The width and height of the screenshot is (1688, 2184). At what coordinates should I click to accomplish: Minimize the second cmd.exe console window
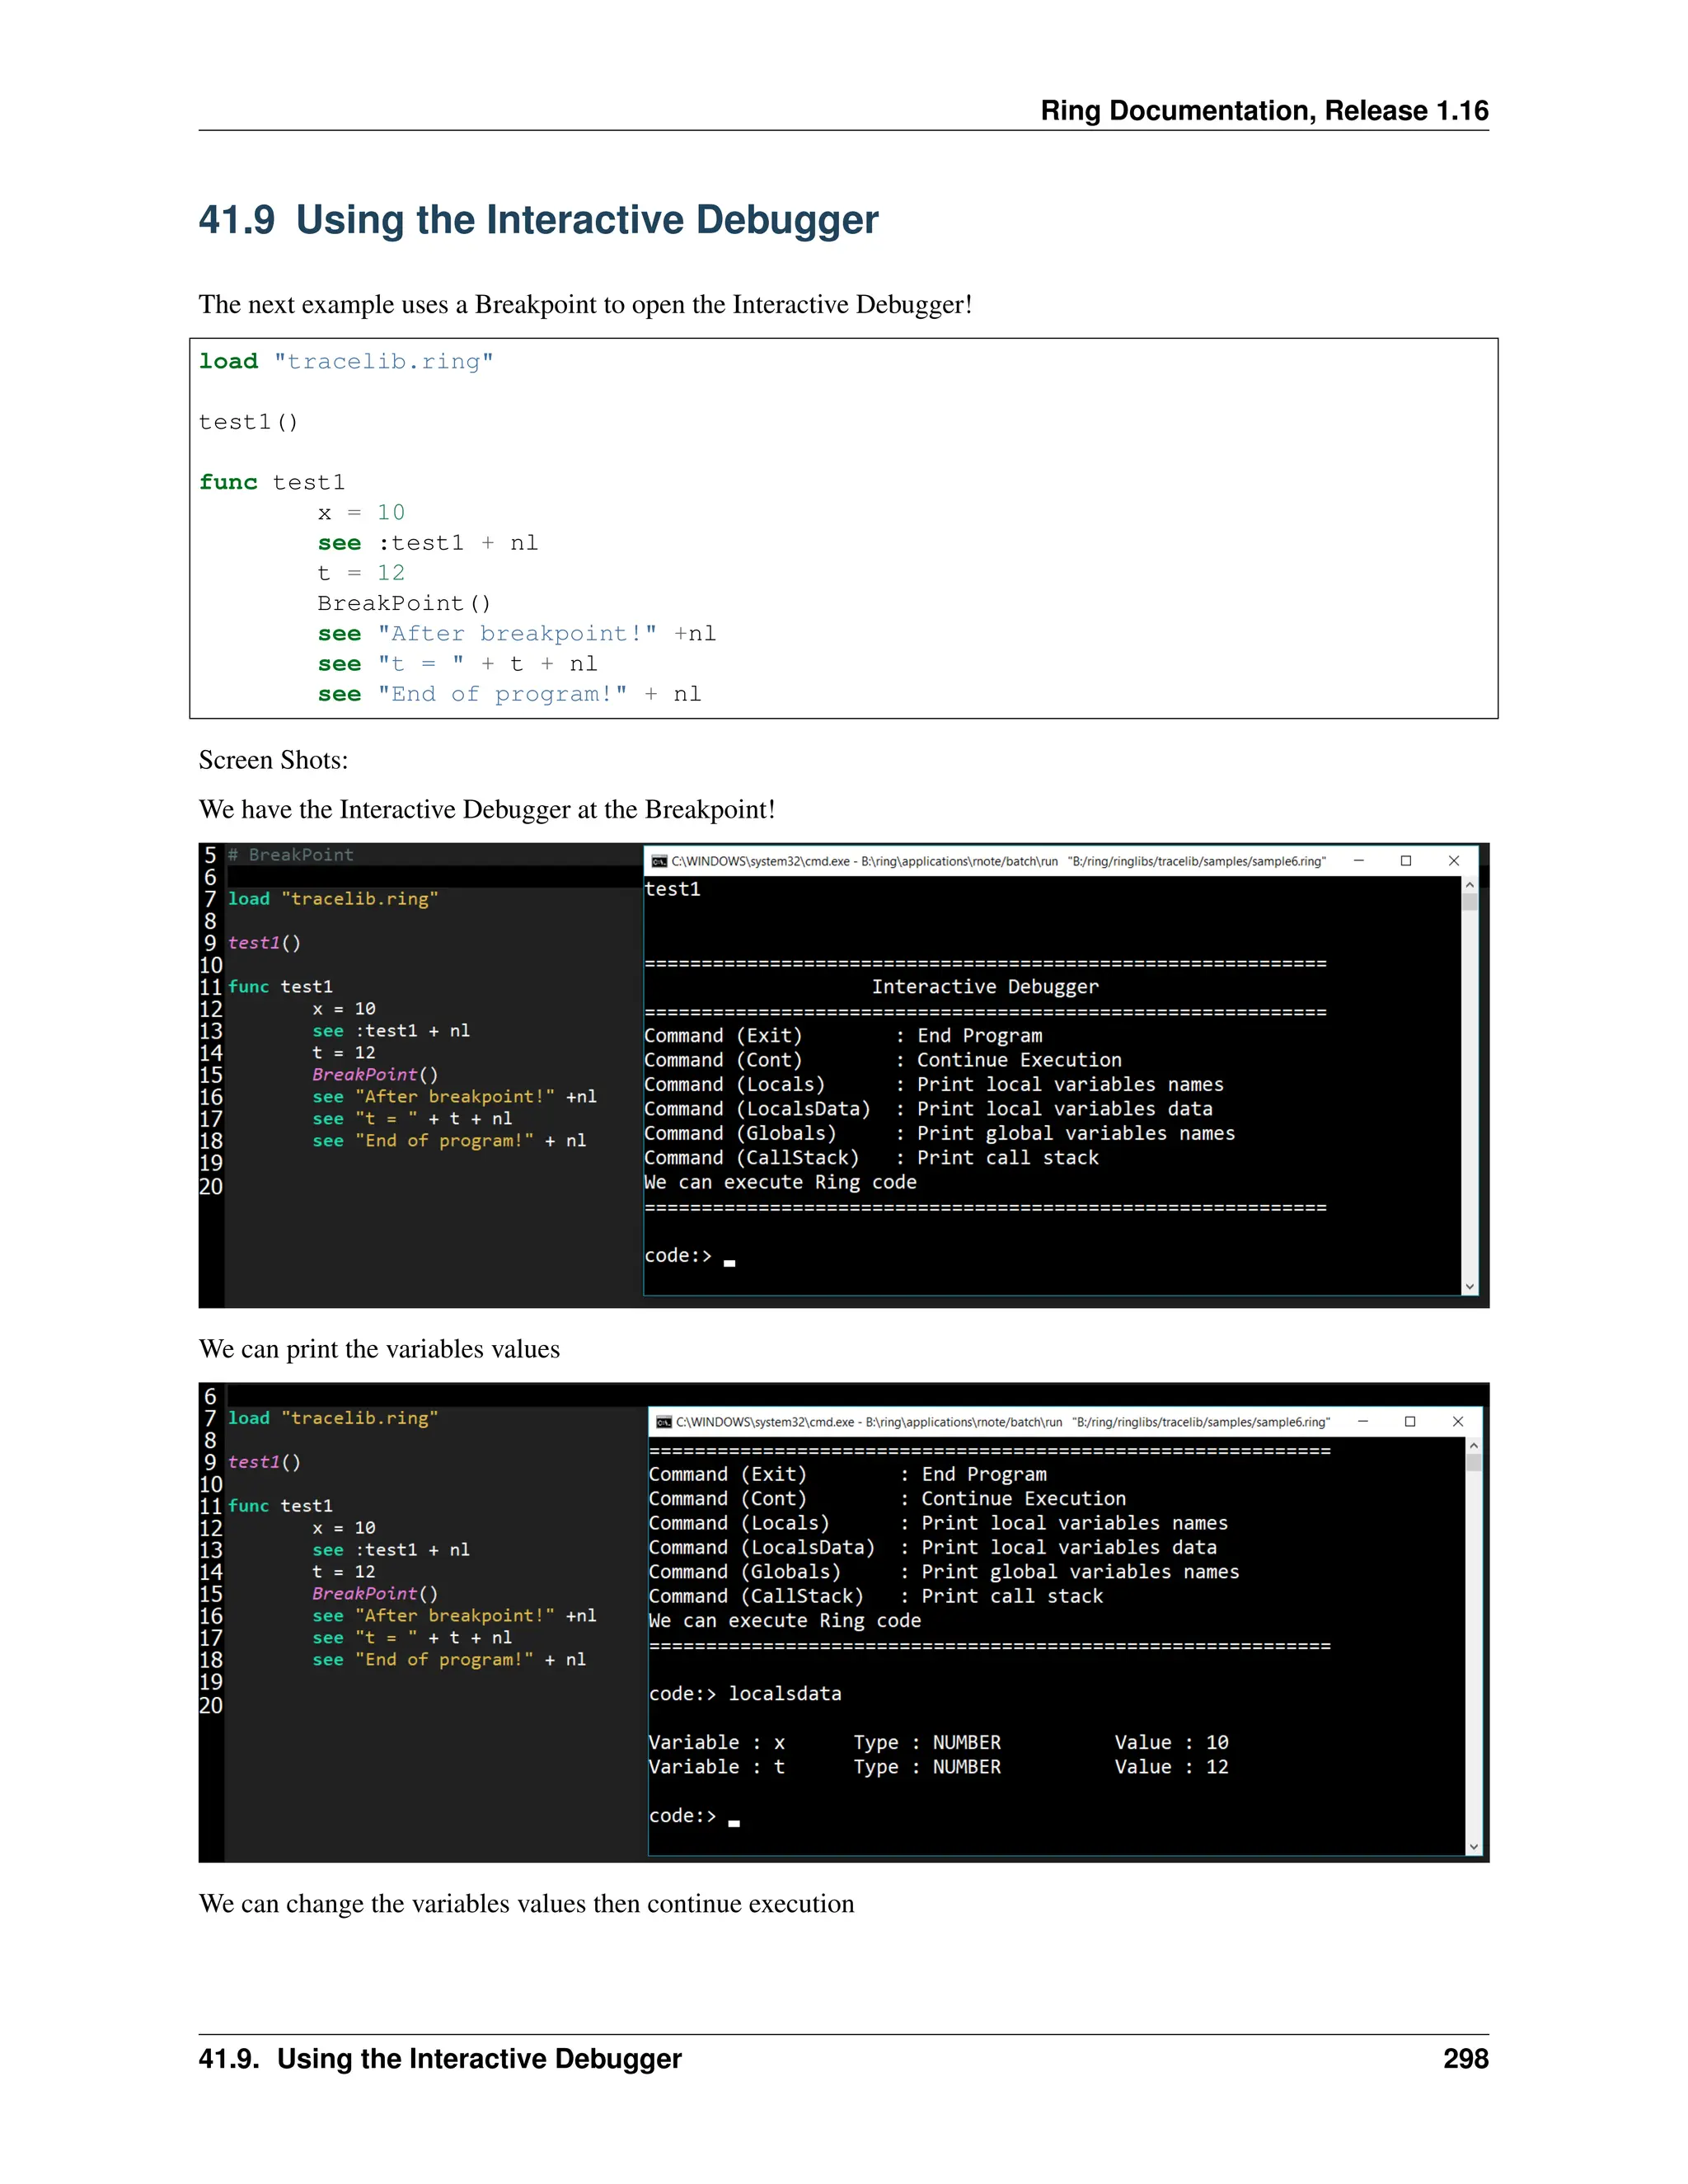1362,1422
